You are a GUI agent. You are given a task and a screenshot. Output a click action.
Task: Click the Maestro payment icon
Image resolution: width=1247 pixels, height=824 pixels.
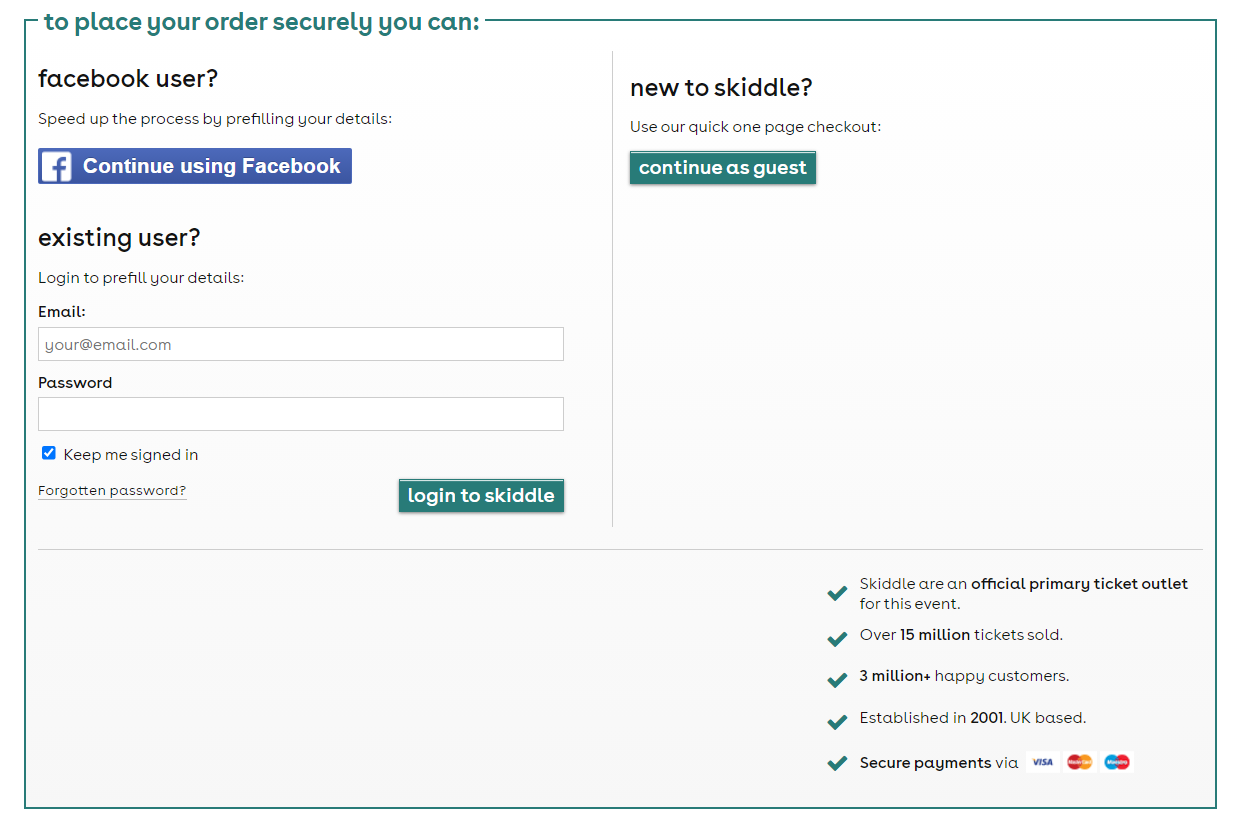coord(1116,762)
